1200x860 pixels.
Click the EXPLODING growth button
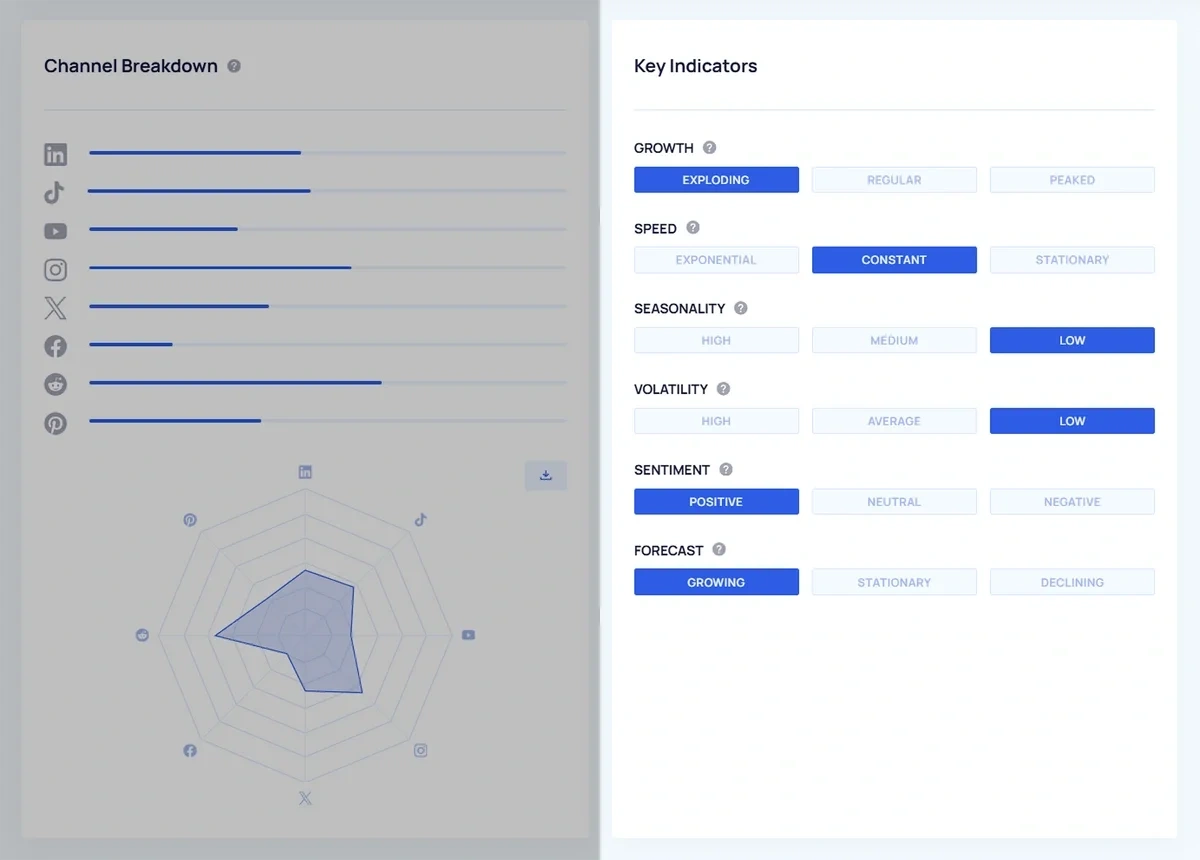pos(716,179)
